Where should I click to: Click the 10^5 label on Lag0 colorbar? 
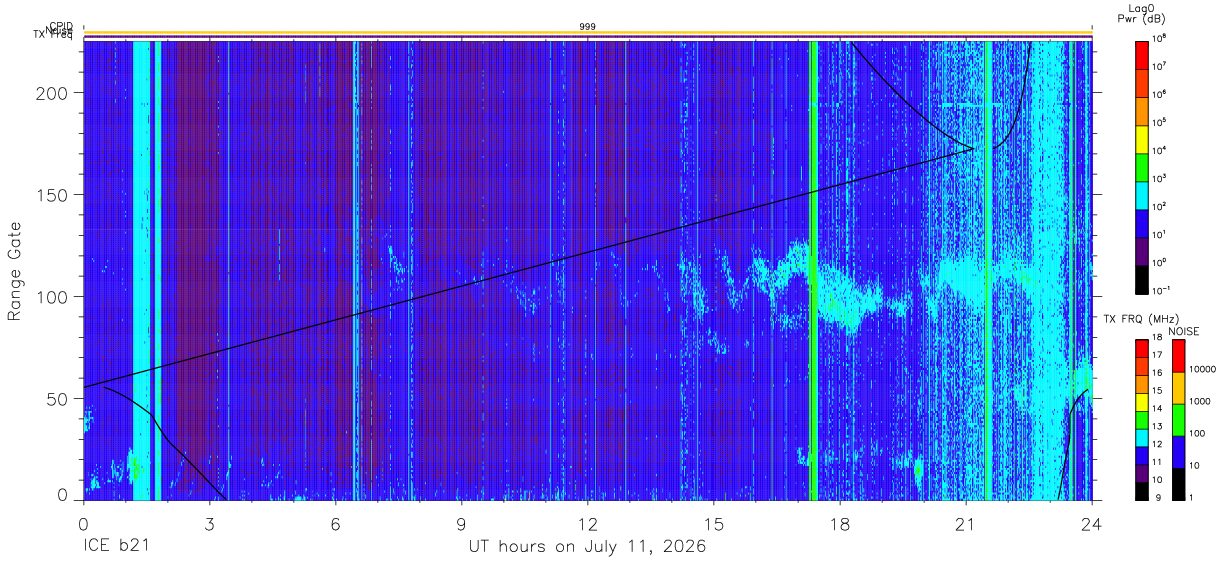[x=1160, y=122]
